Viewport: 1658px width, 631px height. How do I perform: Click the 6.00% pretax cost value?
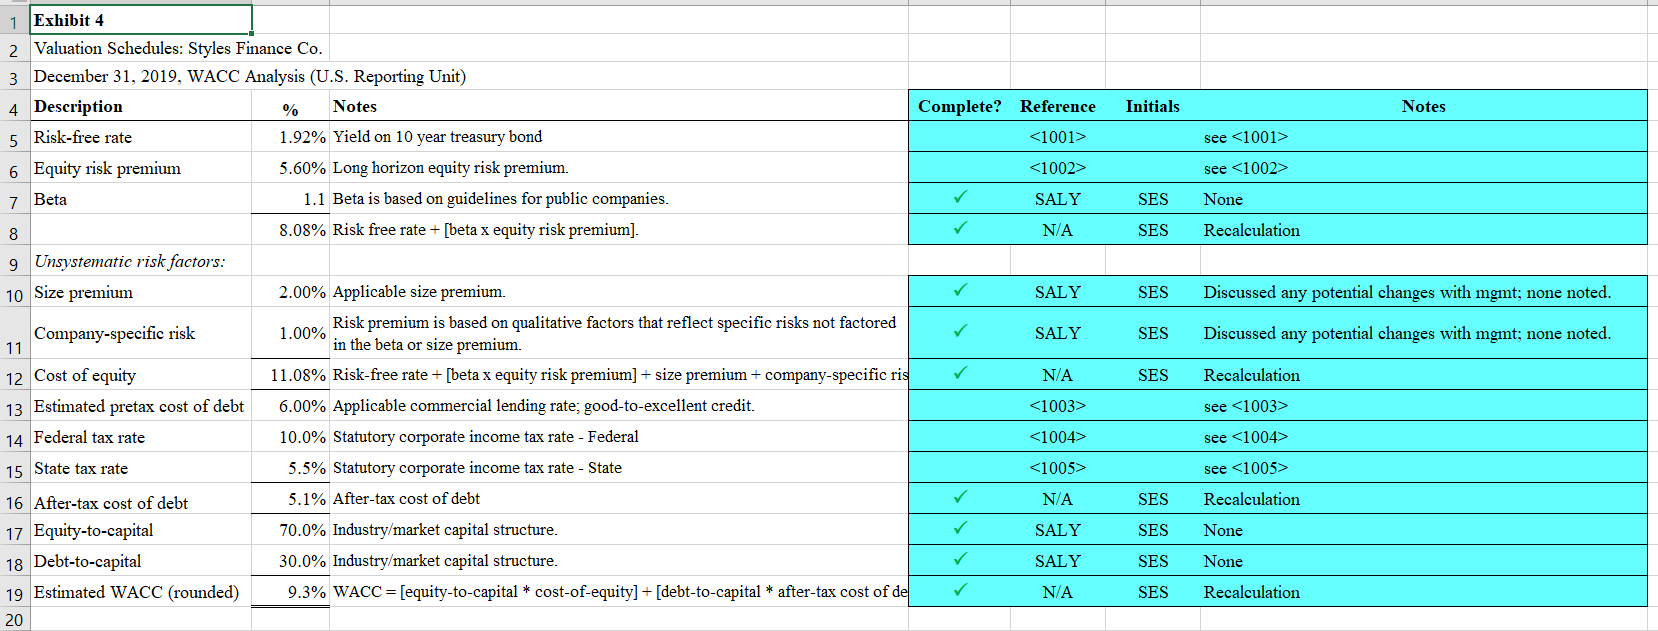[x=290, y=406]
